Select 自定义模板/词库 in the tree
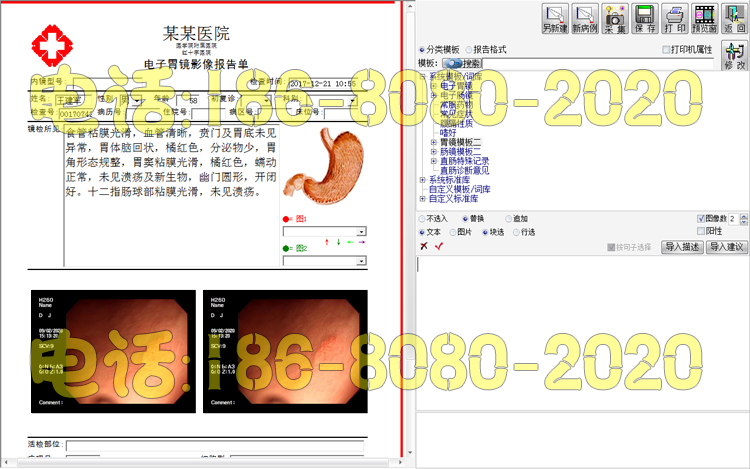This screenshot has height=469, width=750. [x=460, y=189]
